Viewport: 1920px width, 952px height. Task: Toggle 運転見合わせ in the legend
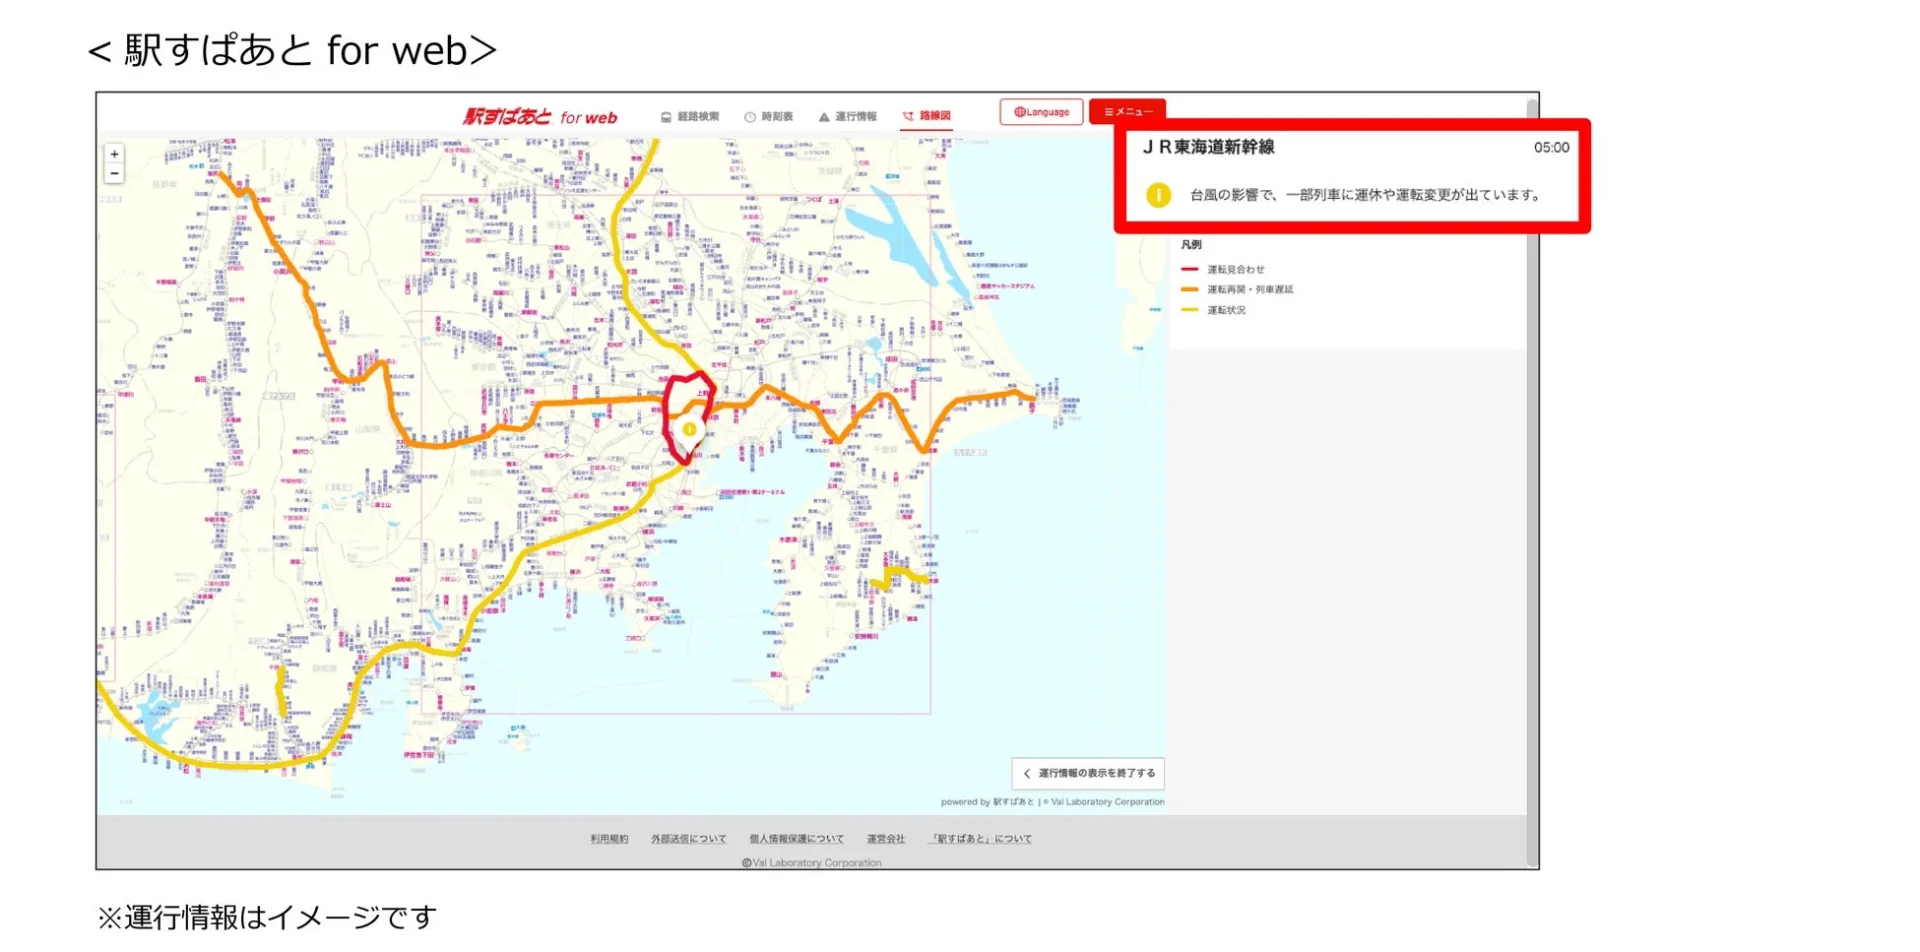1236,270
